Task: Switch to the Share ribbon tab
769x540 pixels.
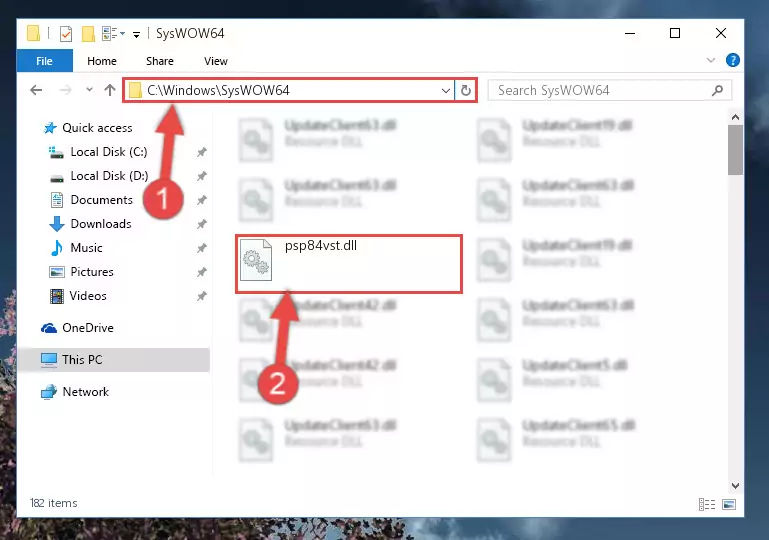Action: 159,61
